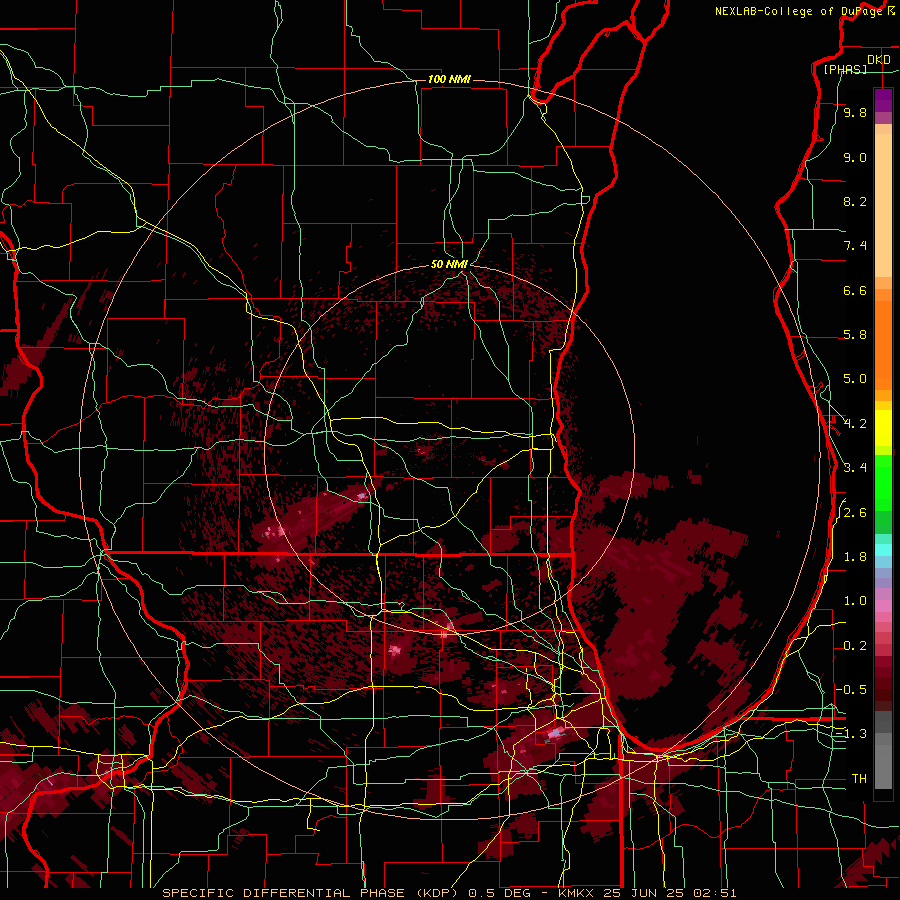Click the TH threshold label on the legend
Viewport: 900px width, 900px height.
click(859, 779)
